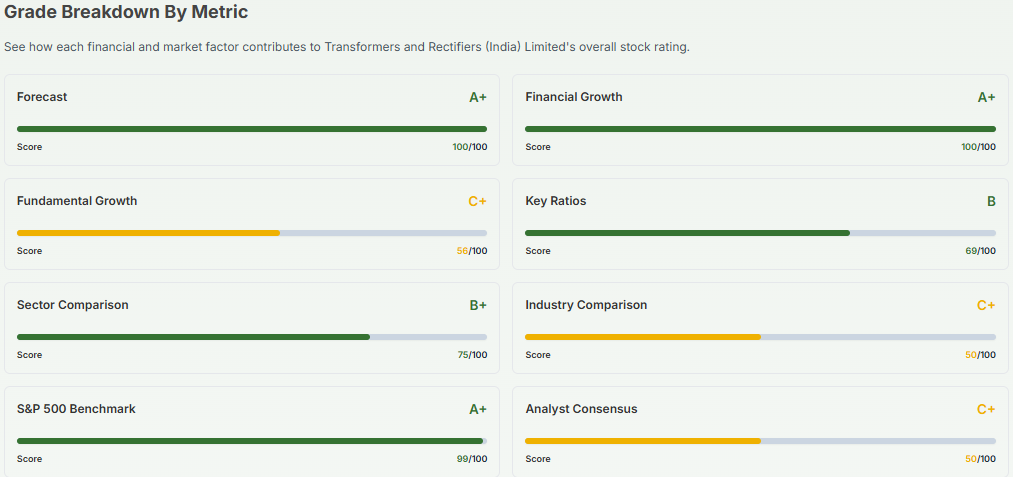Screen dimensions: 1013x477
Task: Click the Financial Growth metric title
Action: tap(574, 97)
